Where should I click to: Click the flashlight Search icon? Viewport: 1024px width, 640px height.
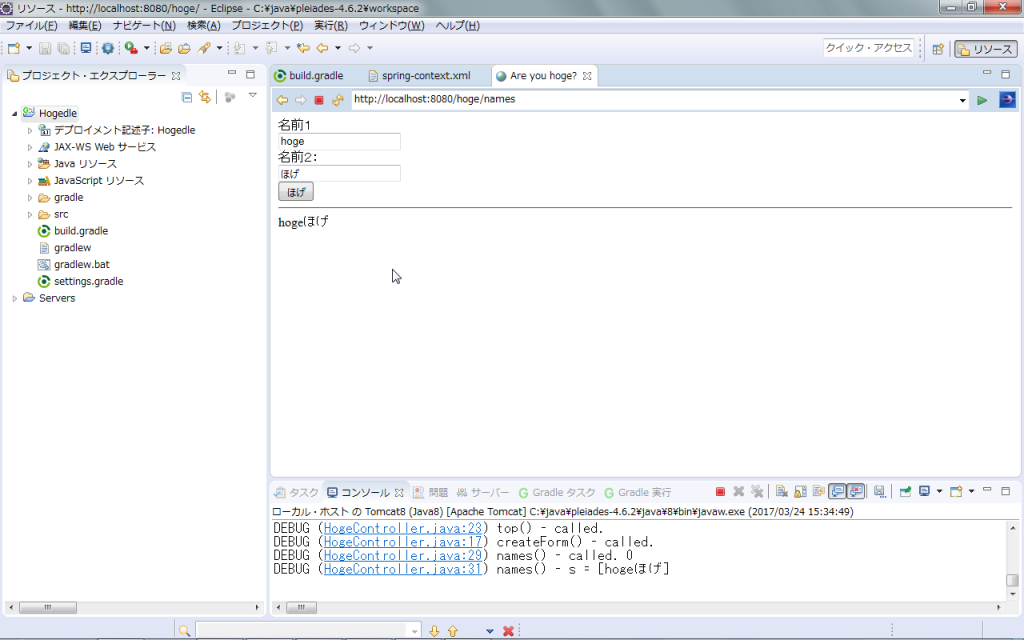tap(204, 48)
